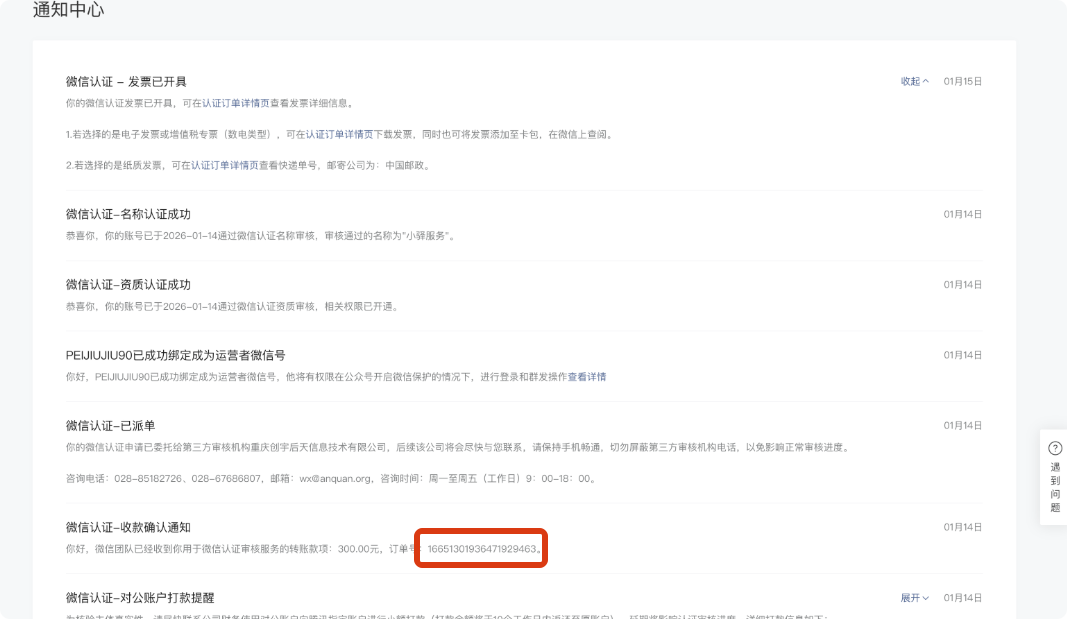Screen dimensions: 1067x619
Task: Open 查看详情 link in operator binding notice
Action: 587,377
